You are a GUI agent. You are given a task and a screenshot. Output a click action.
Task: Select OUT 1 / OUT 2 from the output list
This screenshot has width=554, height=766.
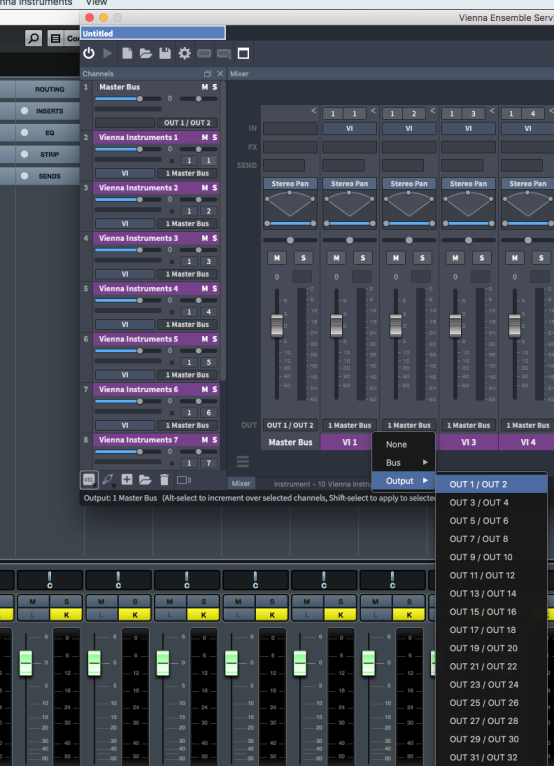491,484
